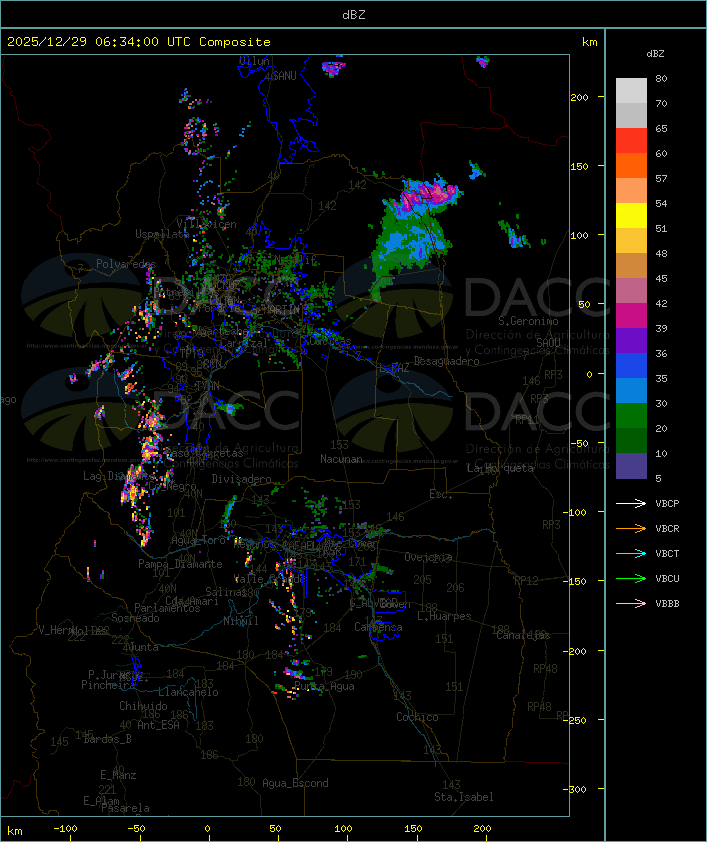Click the Agua_Toro map label

198,541
